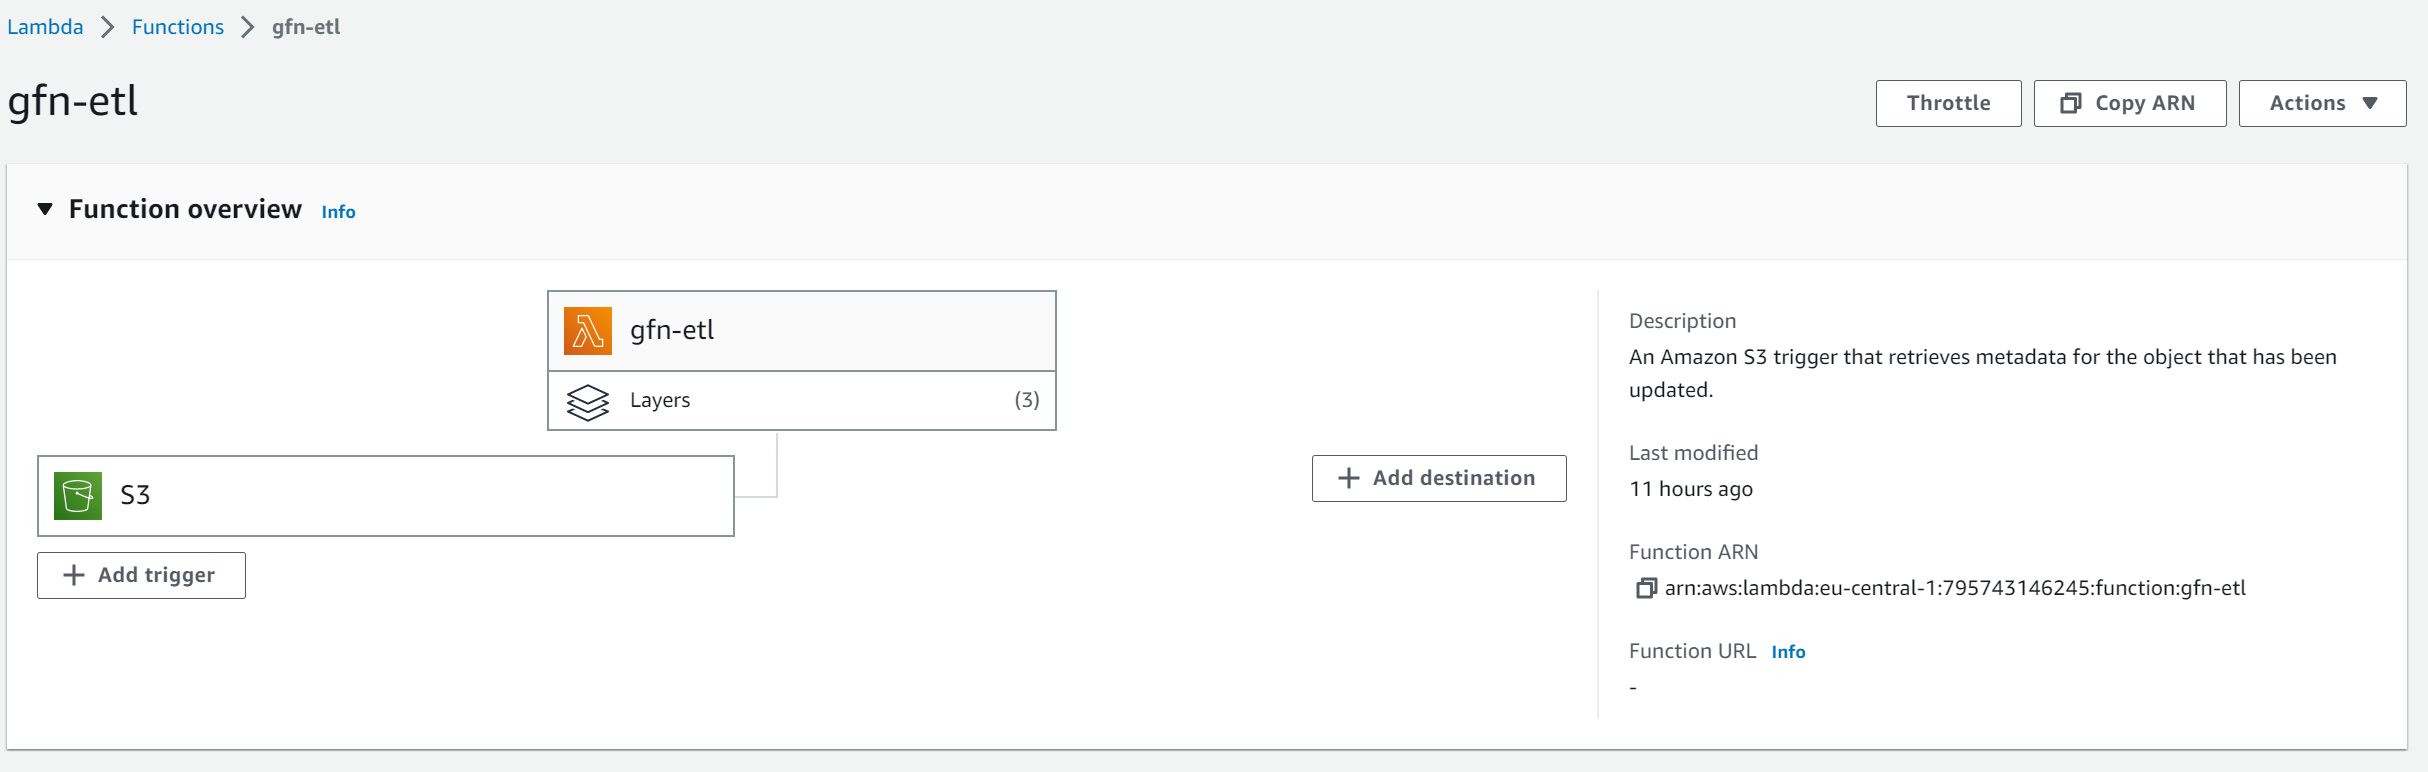Click the plus icon in Add destination button

1347,477
